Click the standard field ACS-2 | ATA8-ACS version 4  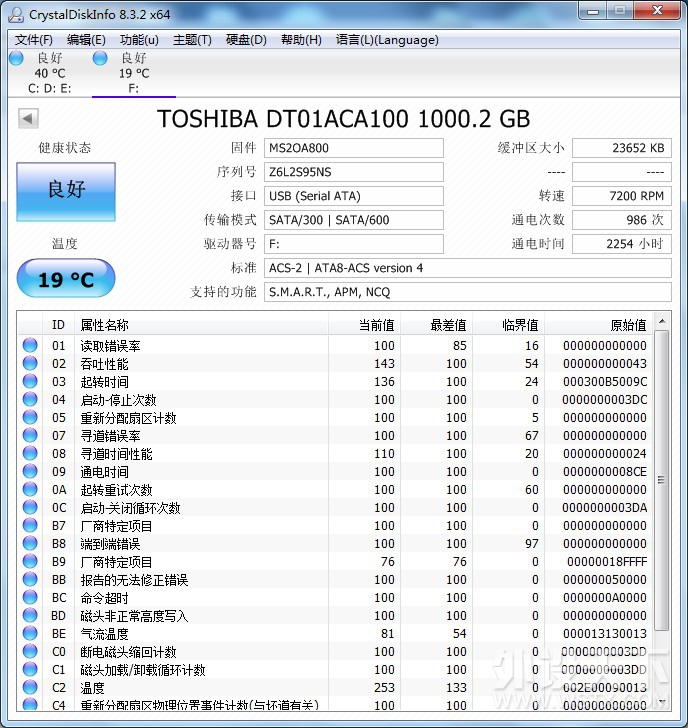468,268
